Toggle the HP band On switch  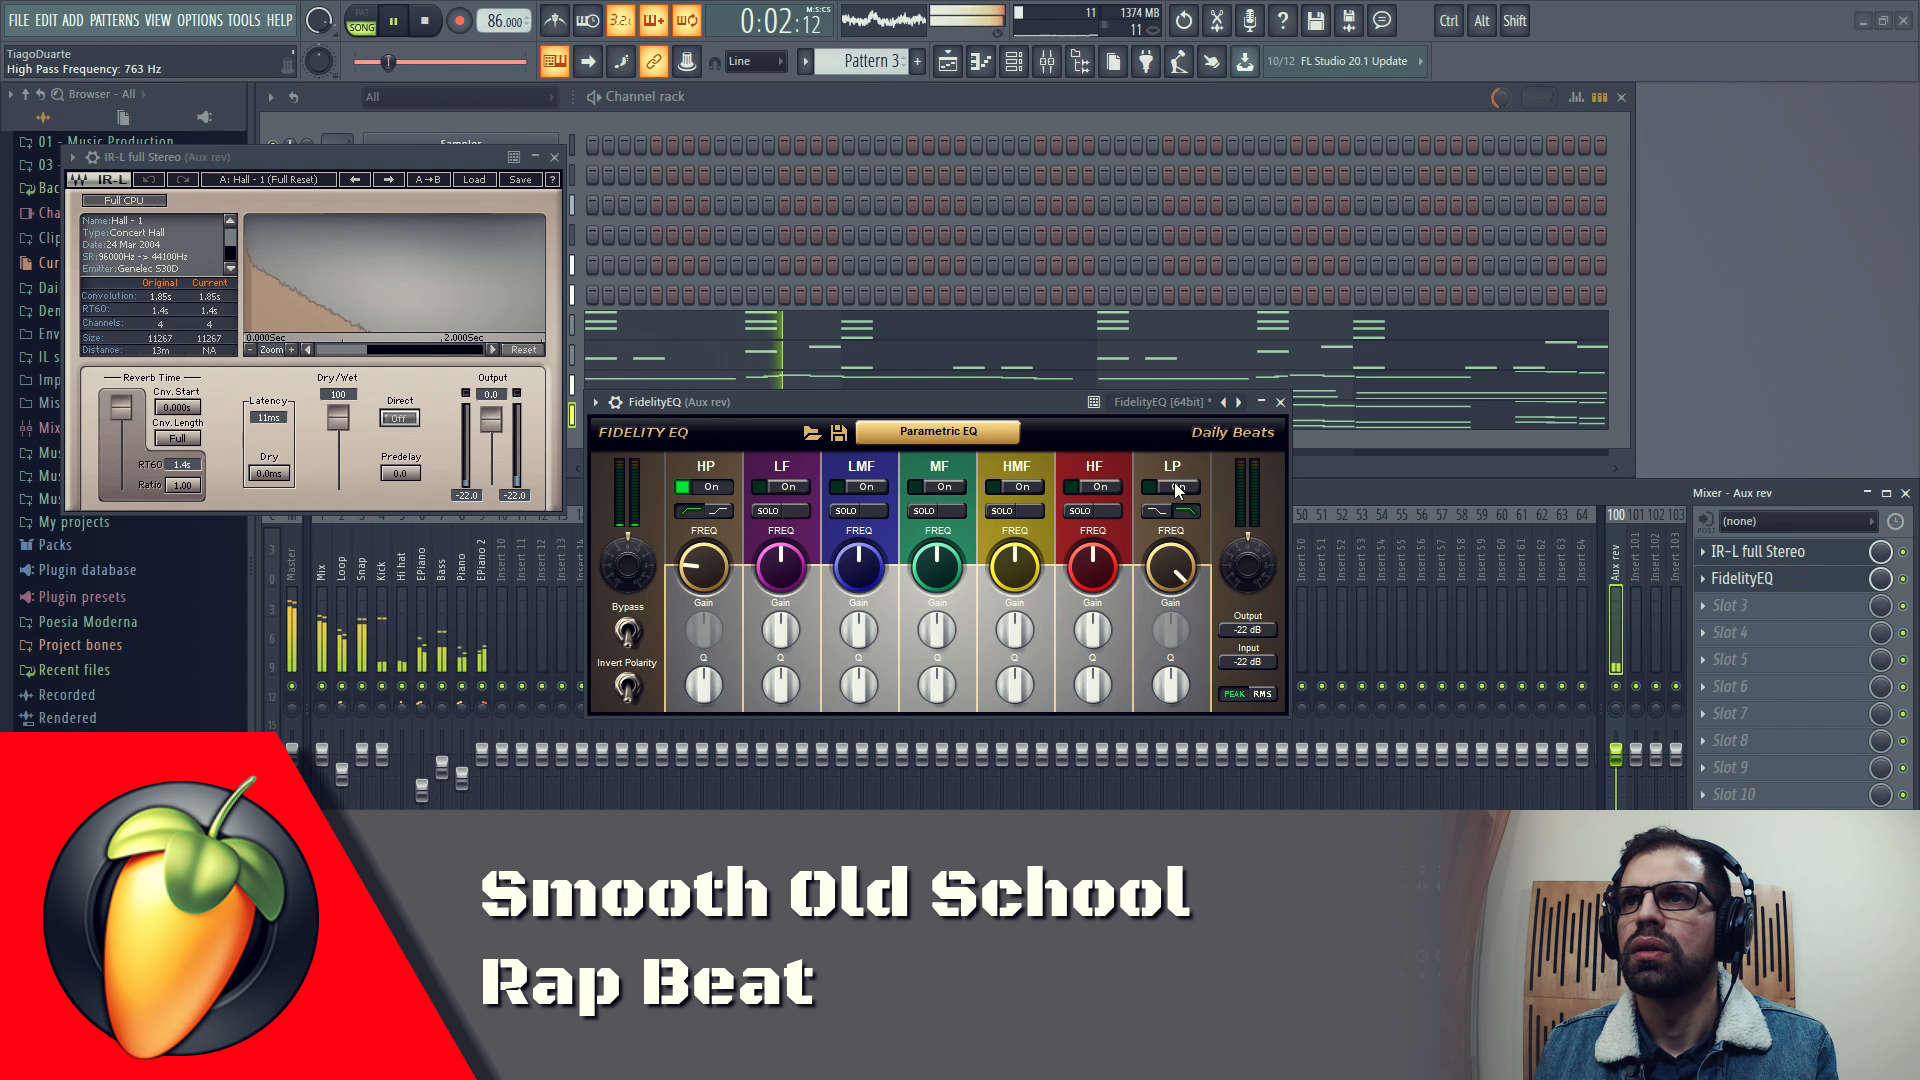click(703, 487)
